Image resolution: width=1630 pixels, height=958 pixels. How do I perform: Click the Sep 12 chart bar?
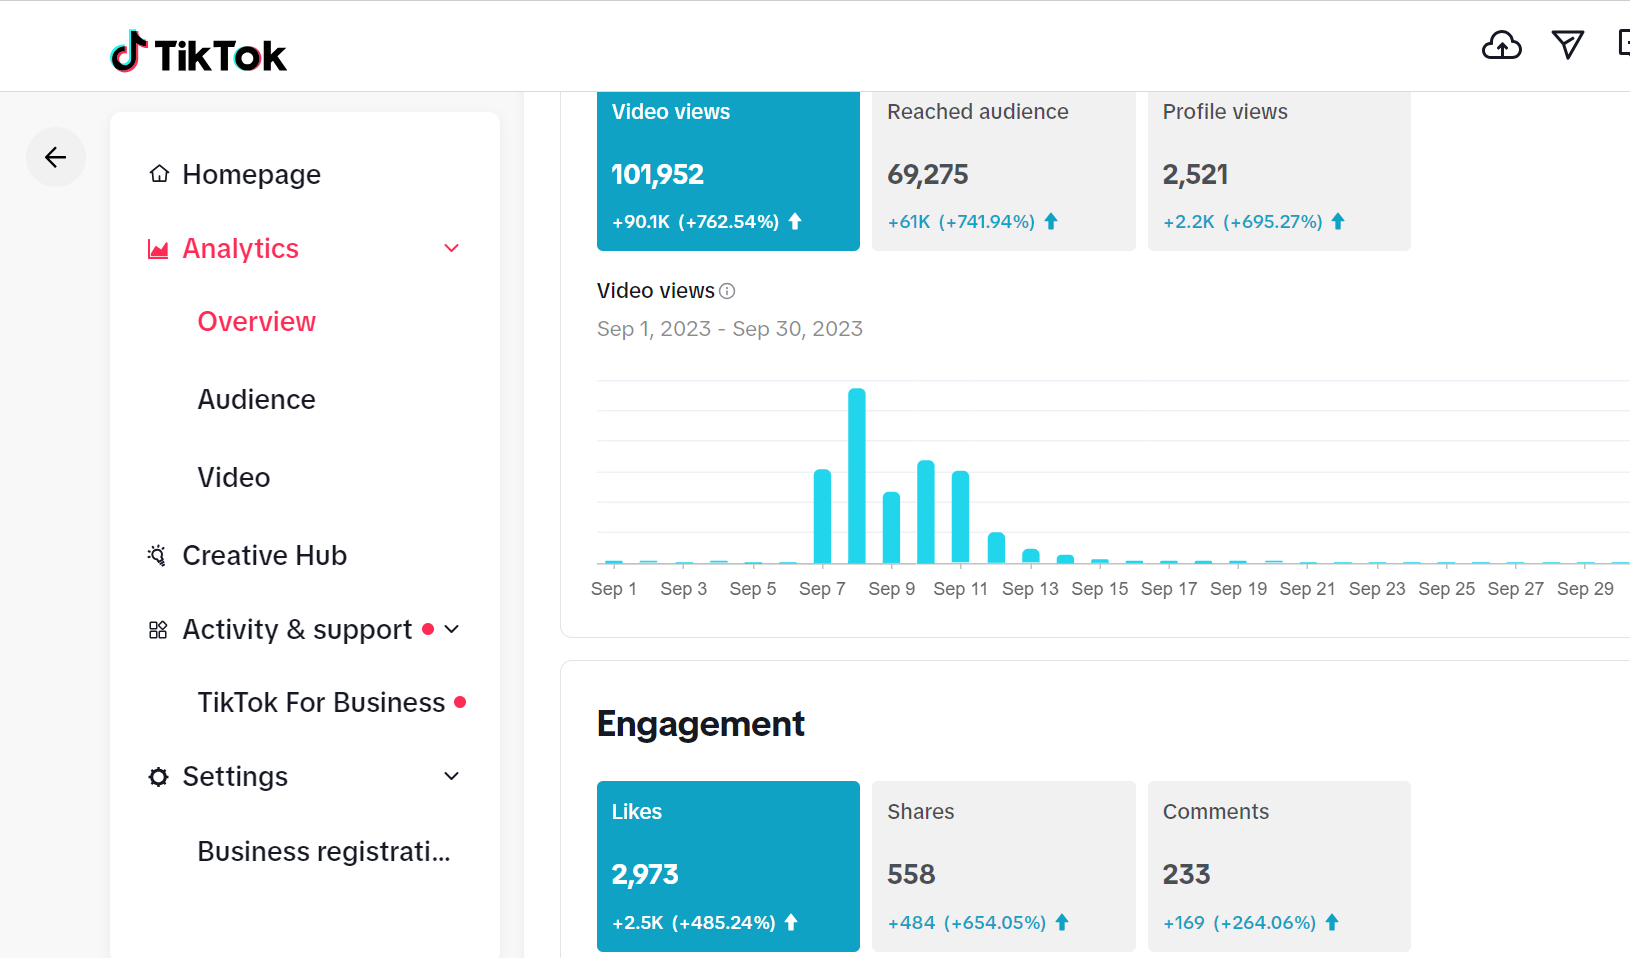click(996, 548)
